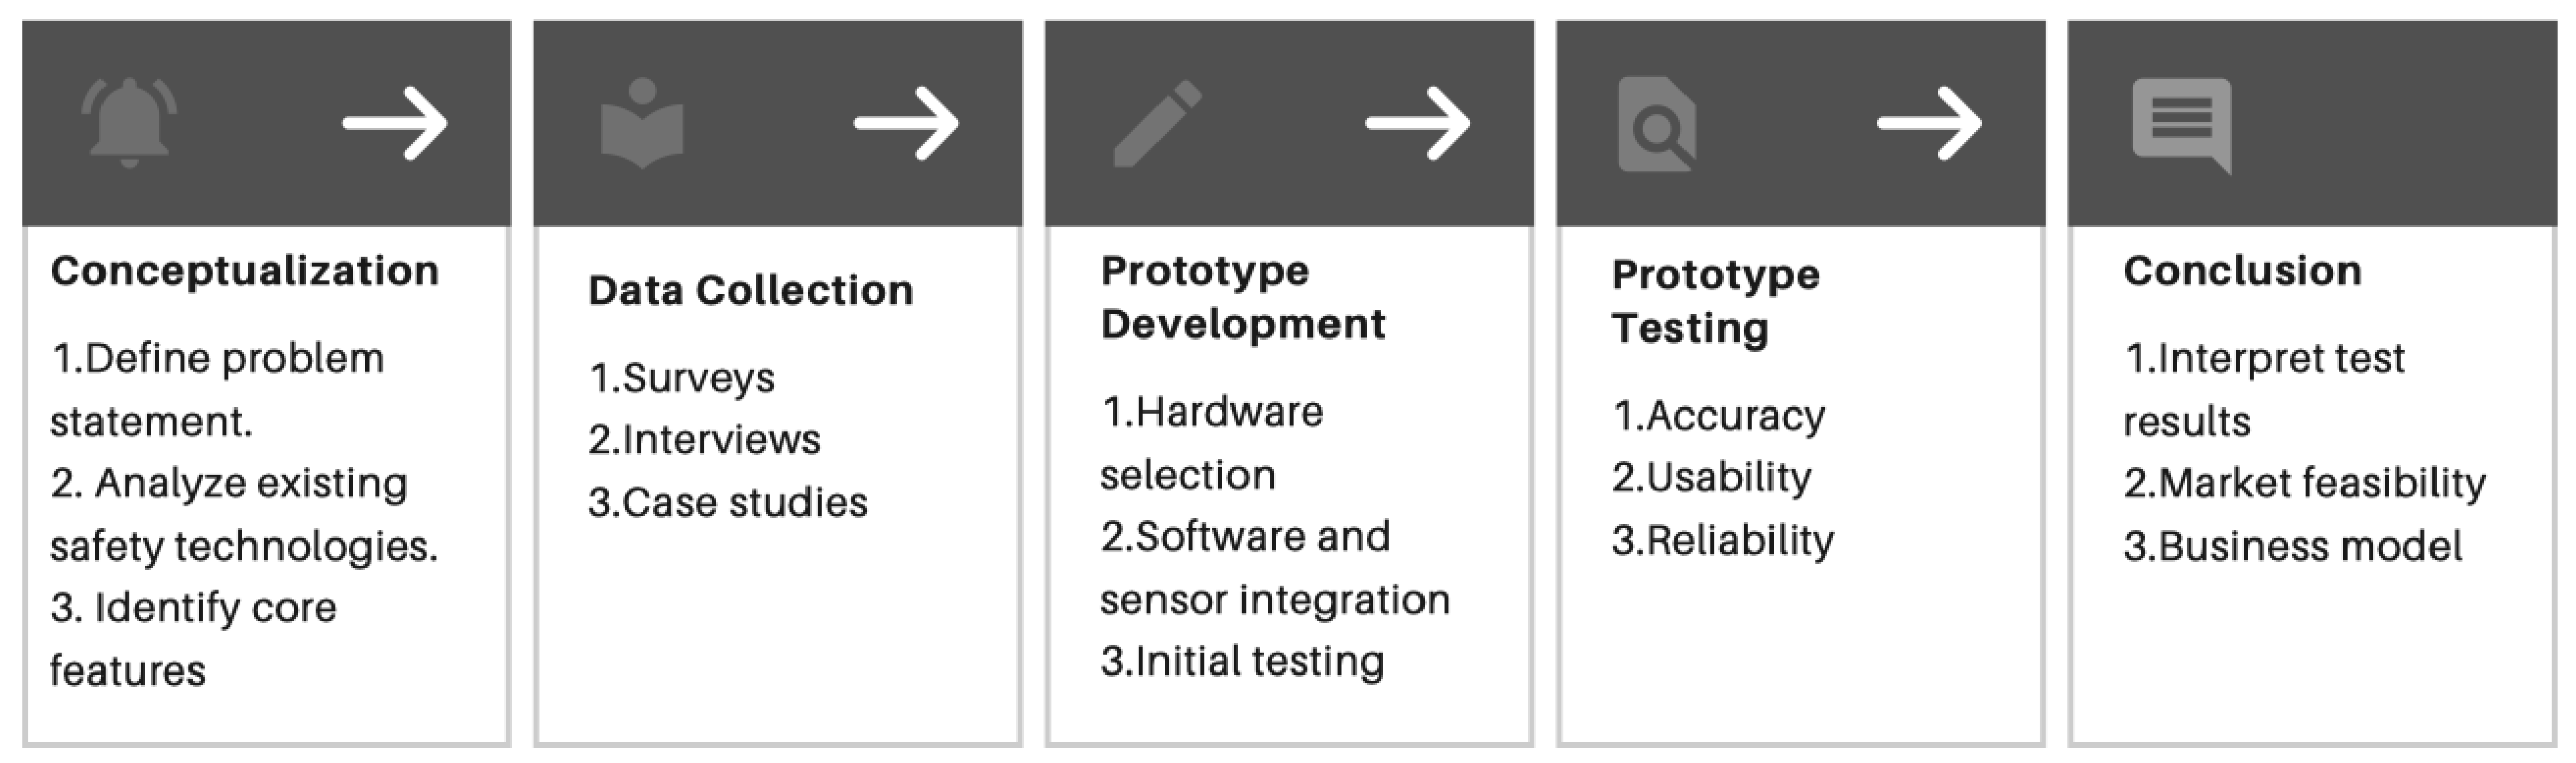The image size is (2576, 763).
Task: Select the Conceptualization heading
Action: (x=245, y=271)
